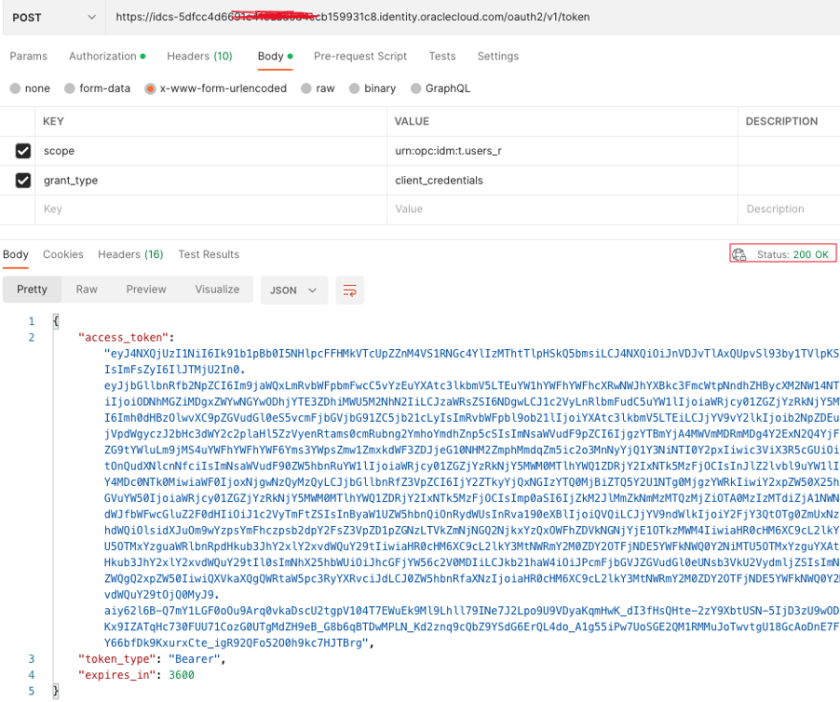Click the Visualize response view button
The height and width of the screenshot is (702, 840).
(217, 289)
